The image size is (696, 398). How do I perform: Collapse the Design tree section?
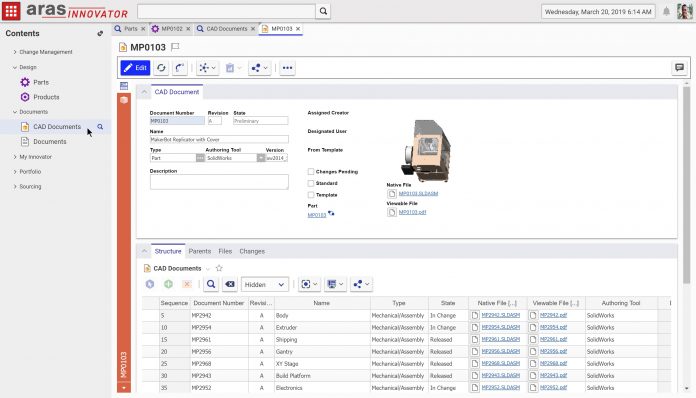(15, 67)
